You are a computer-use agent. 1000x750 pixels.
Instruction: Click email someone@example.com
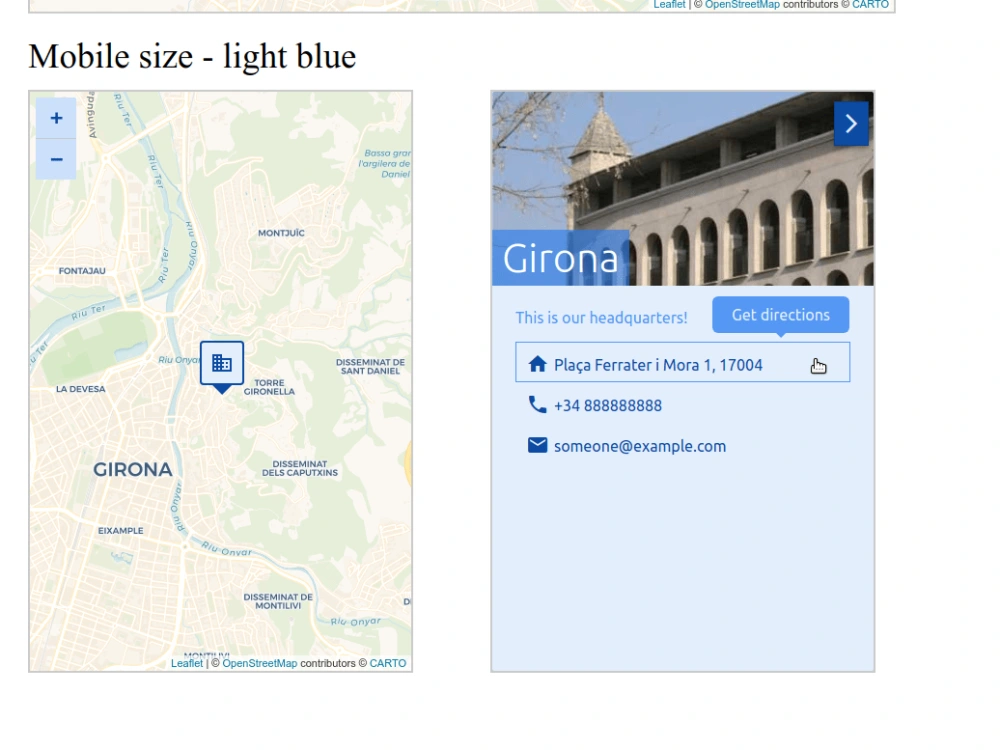[x=640, y=446]
